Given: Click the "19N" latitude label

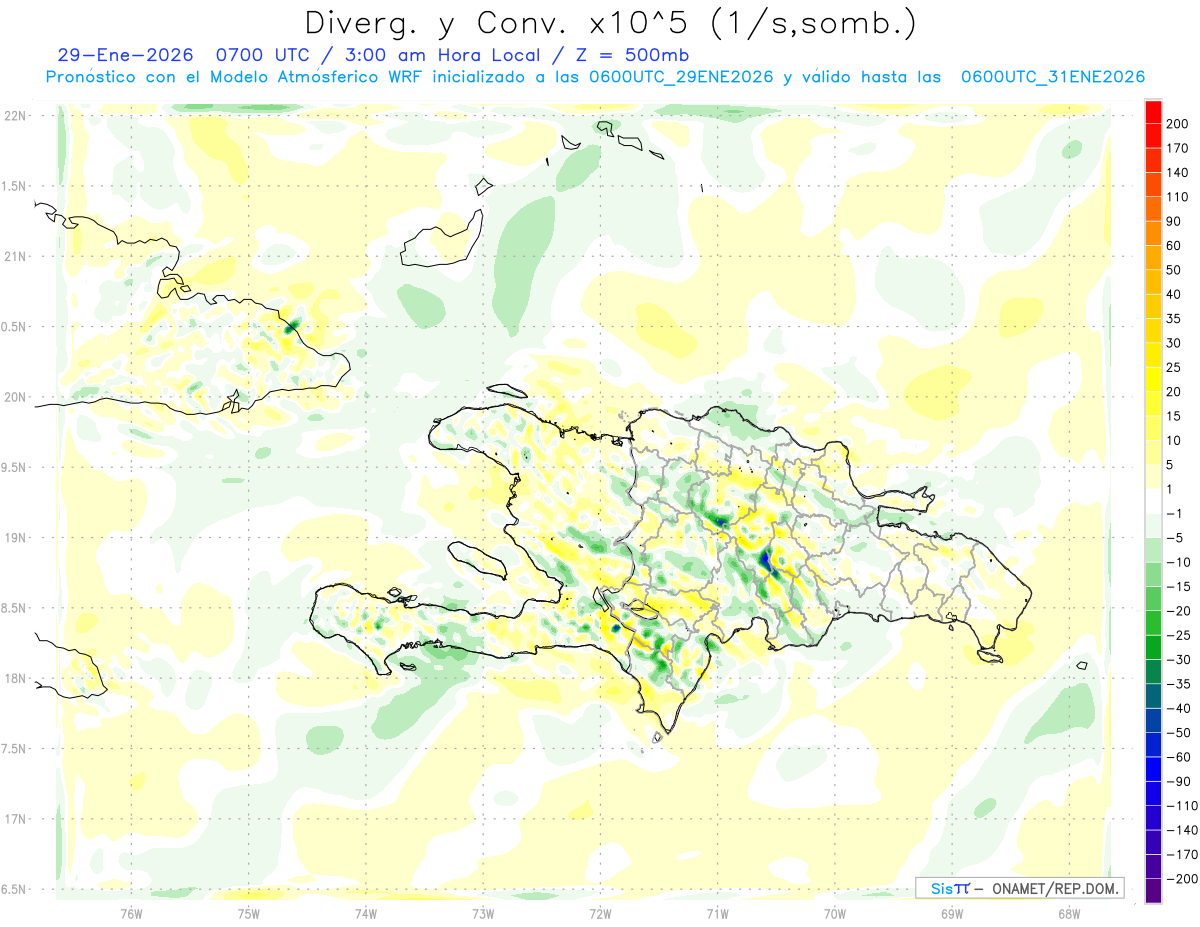Looking at the screenshot, I should pyautogui.click(x=14, y=538).
